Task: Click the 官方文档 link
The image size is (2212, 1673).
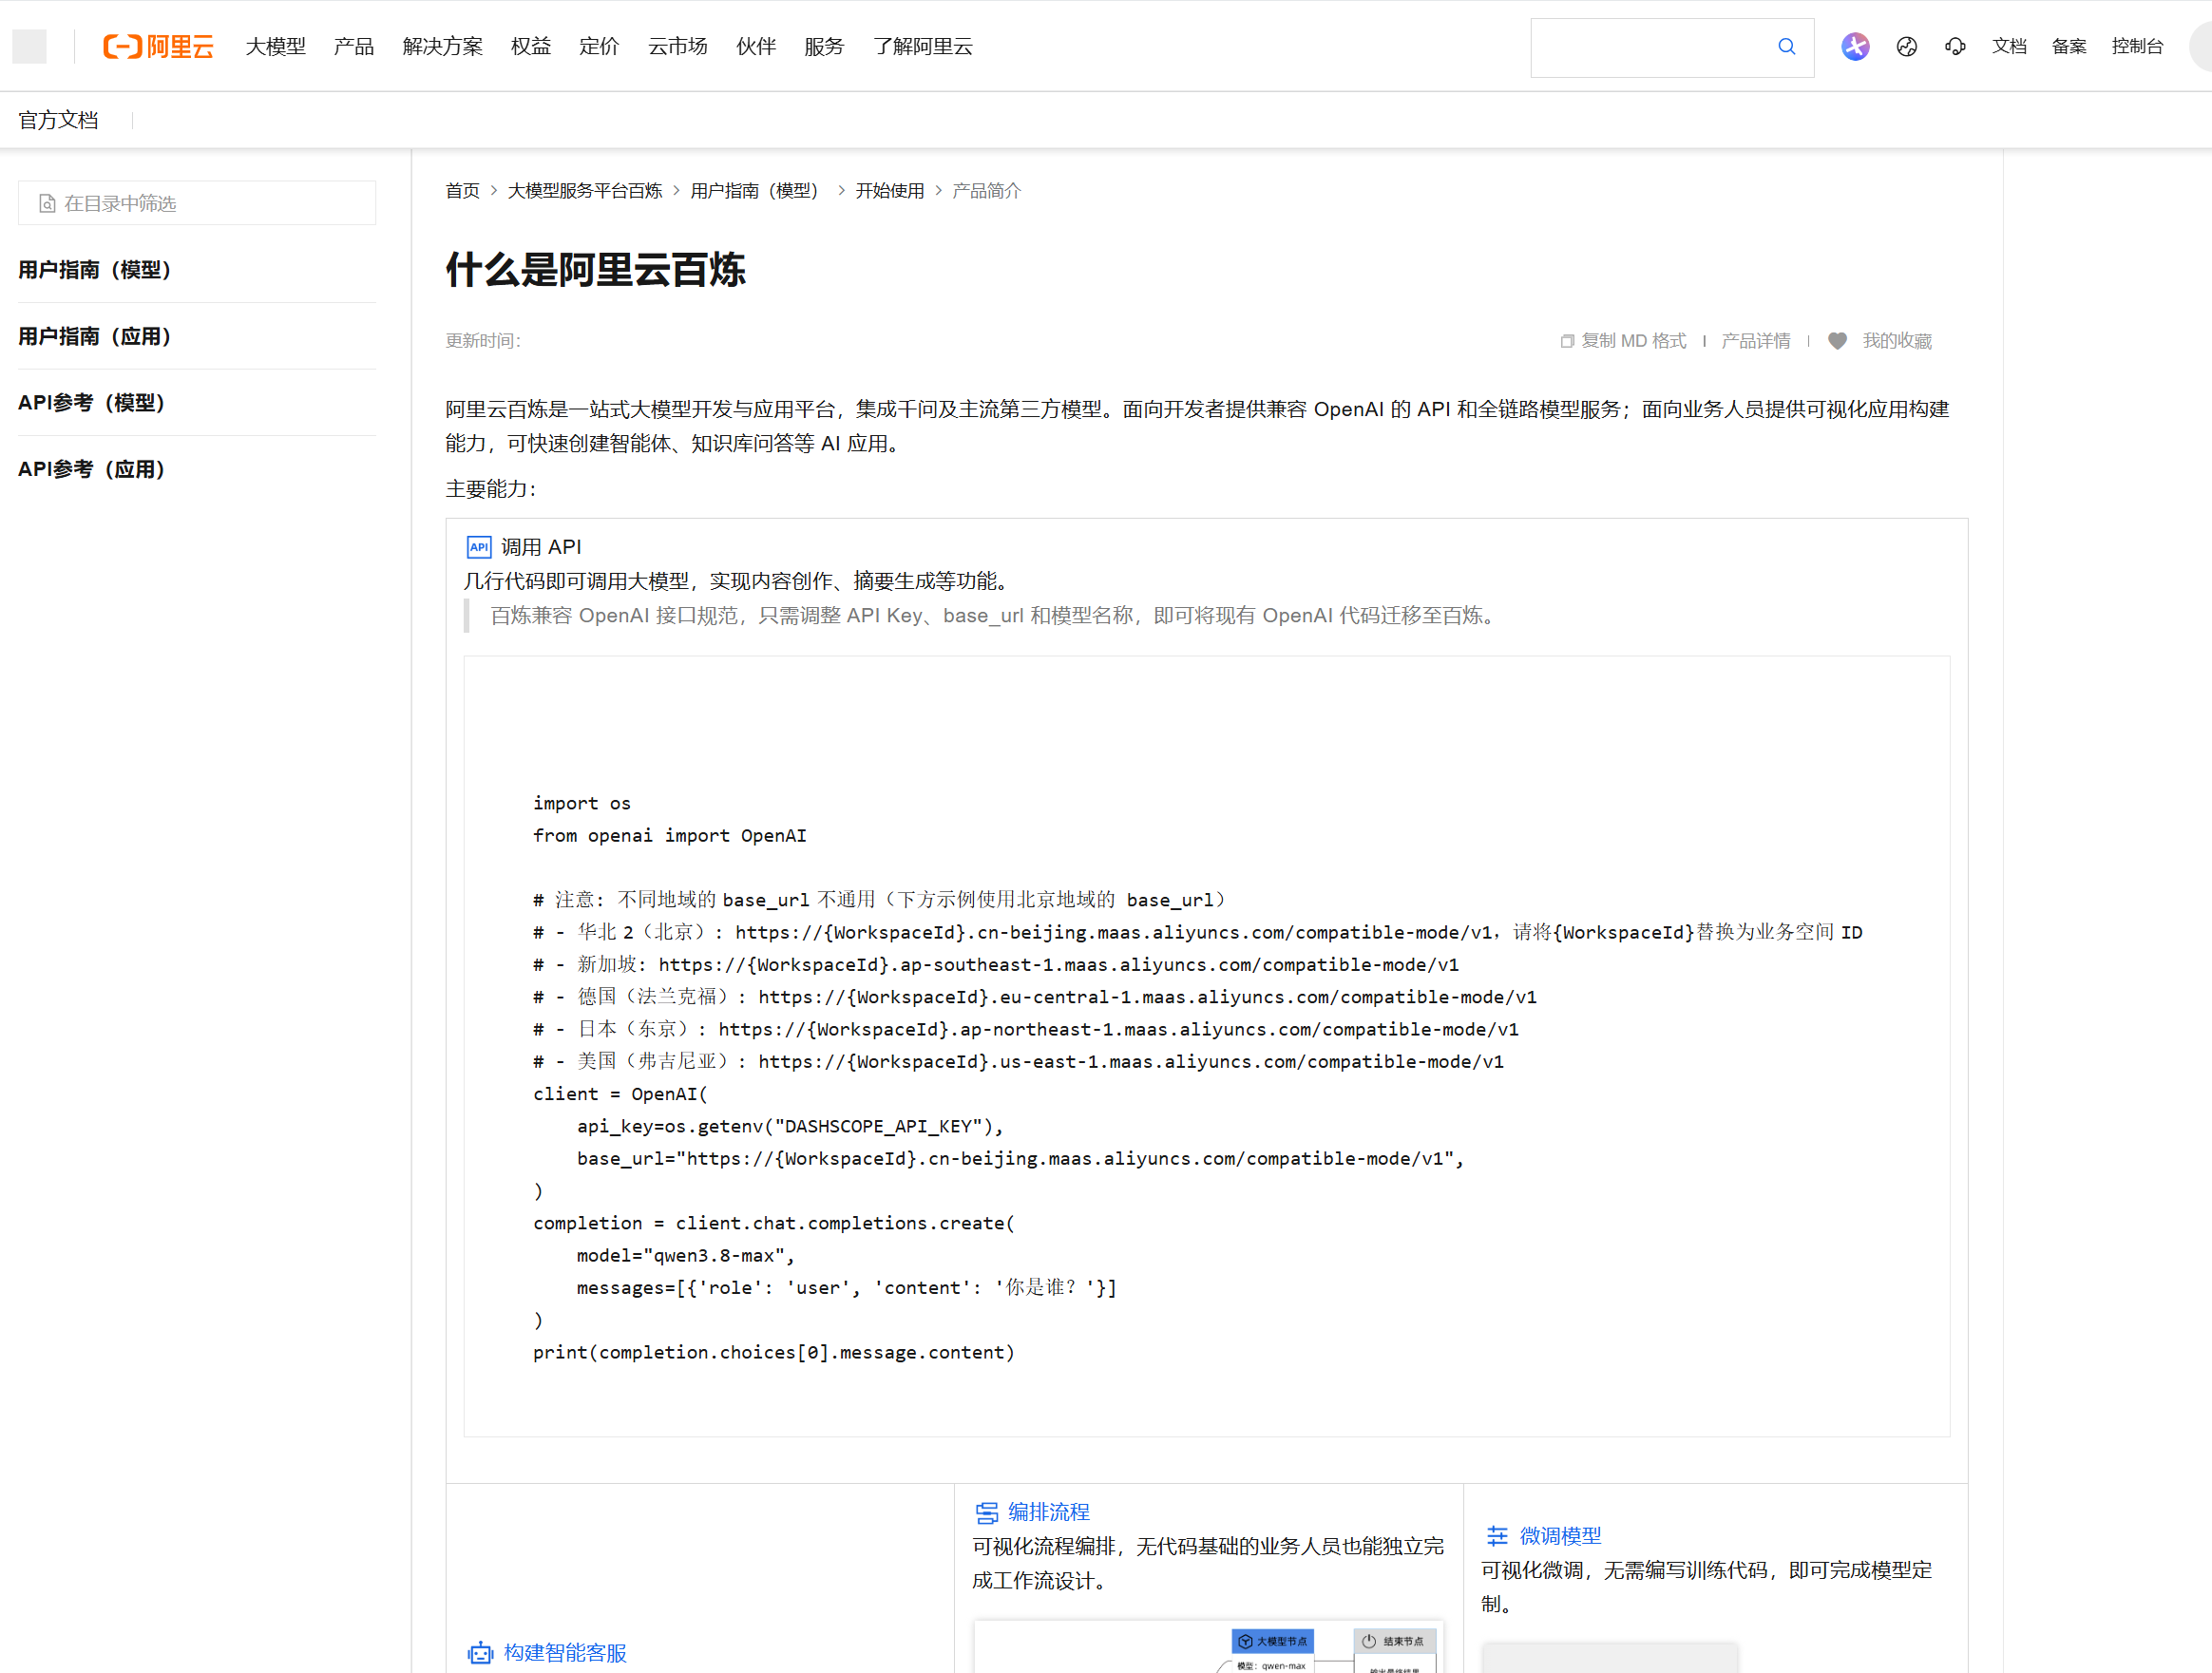Action: (59, 120)
